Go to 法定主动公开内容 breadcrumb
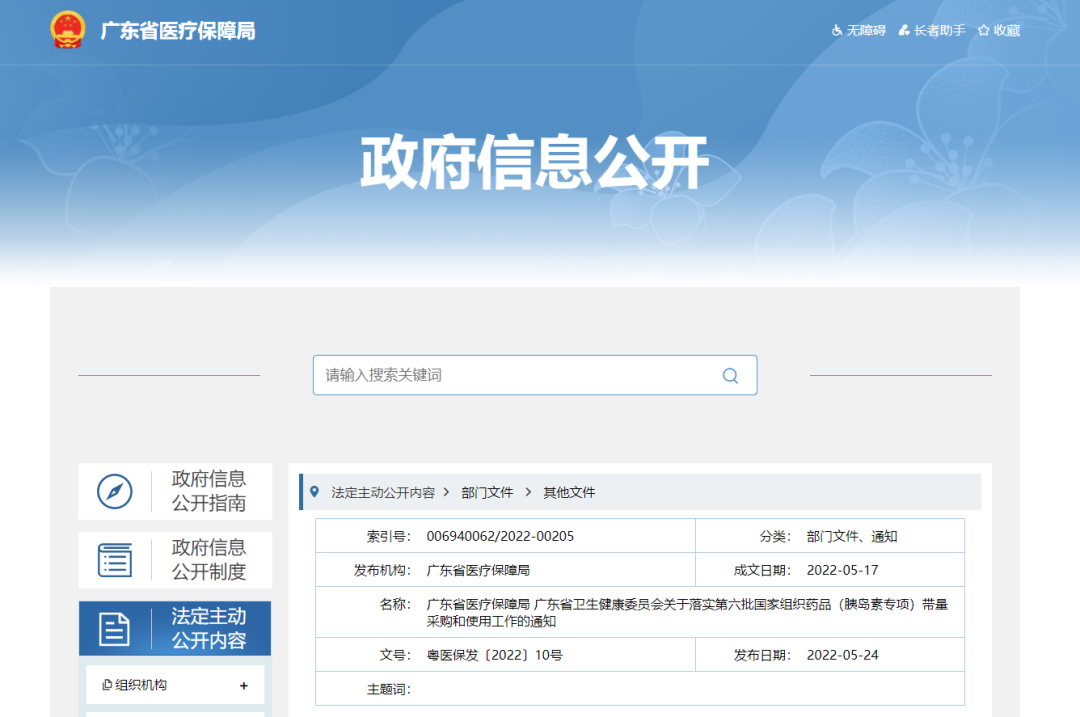 [383, 492]
